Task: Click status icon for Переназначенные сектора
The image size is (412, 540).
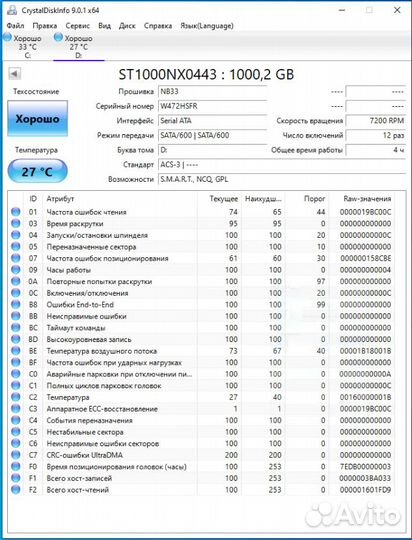Action: click(16, 247)
